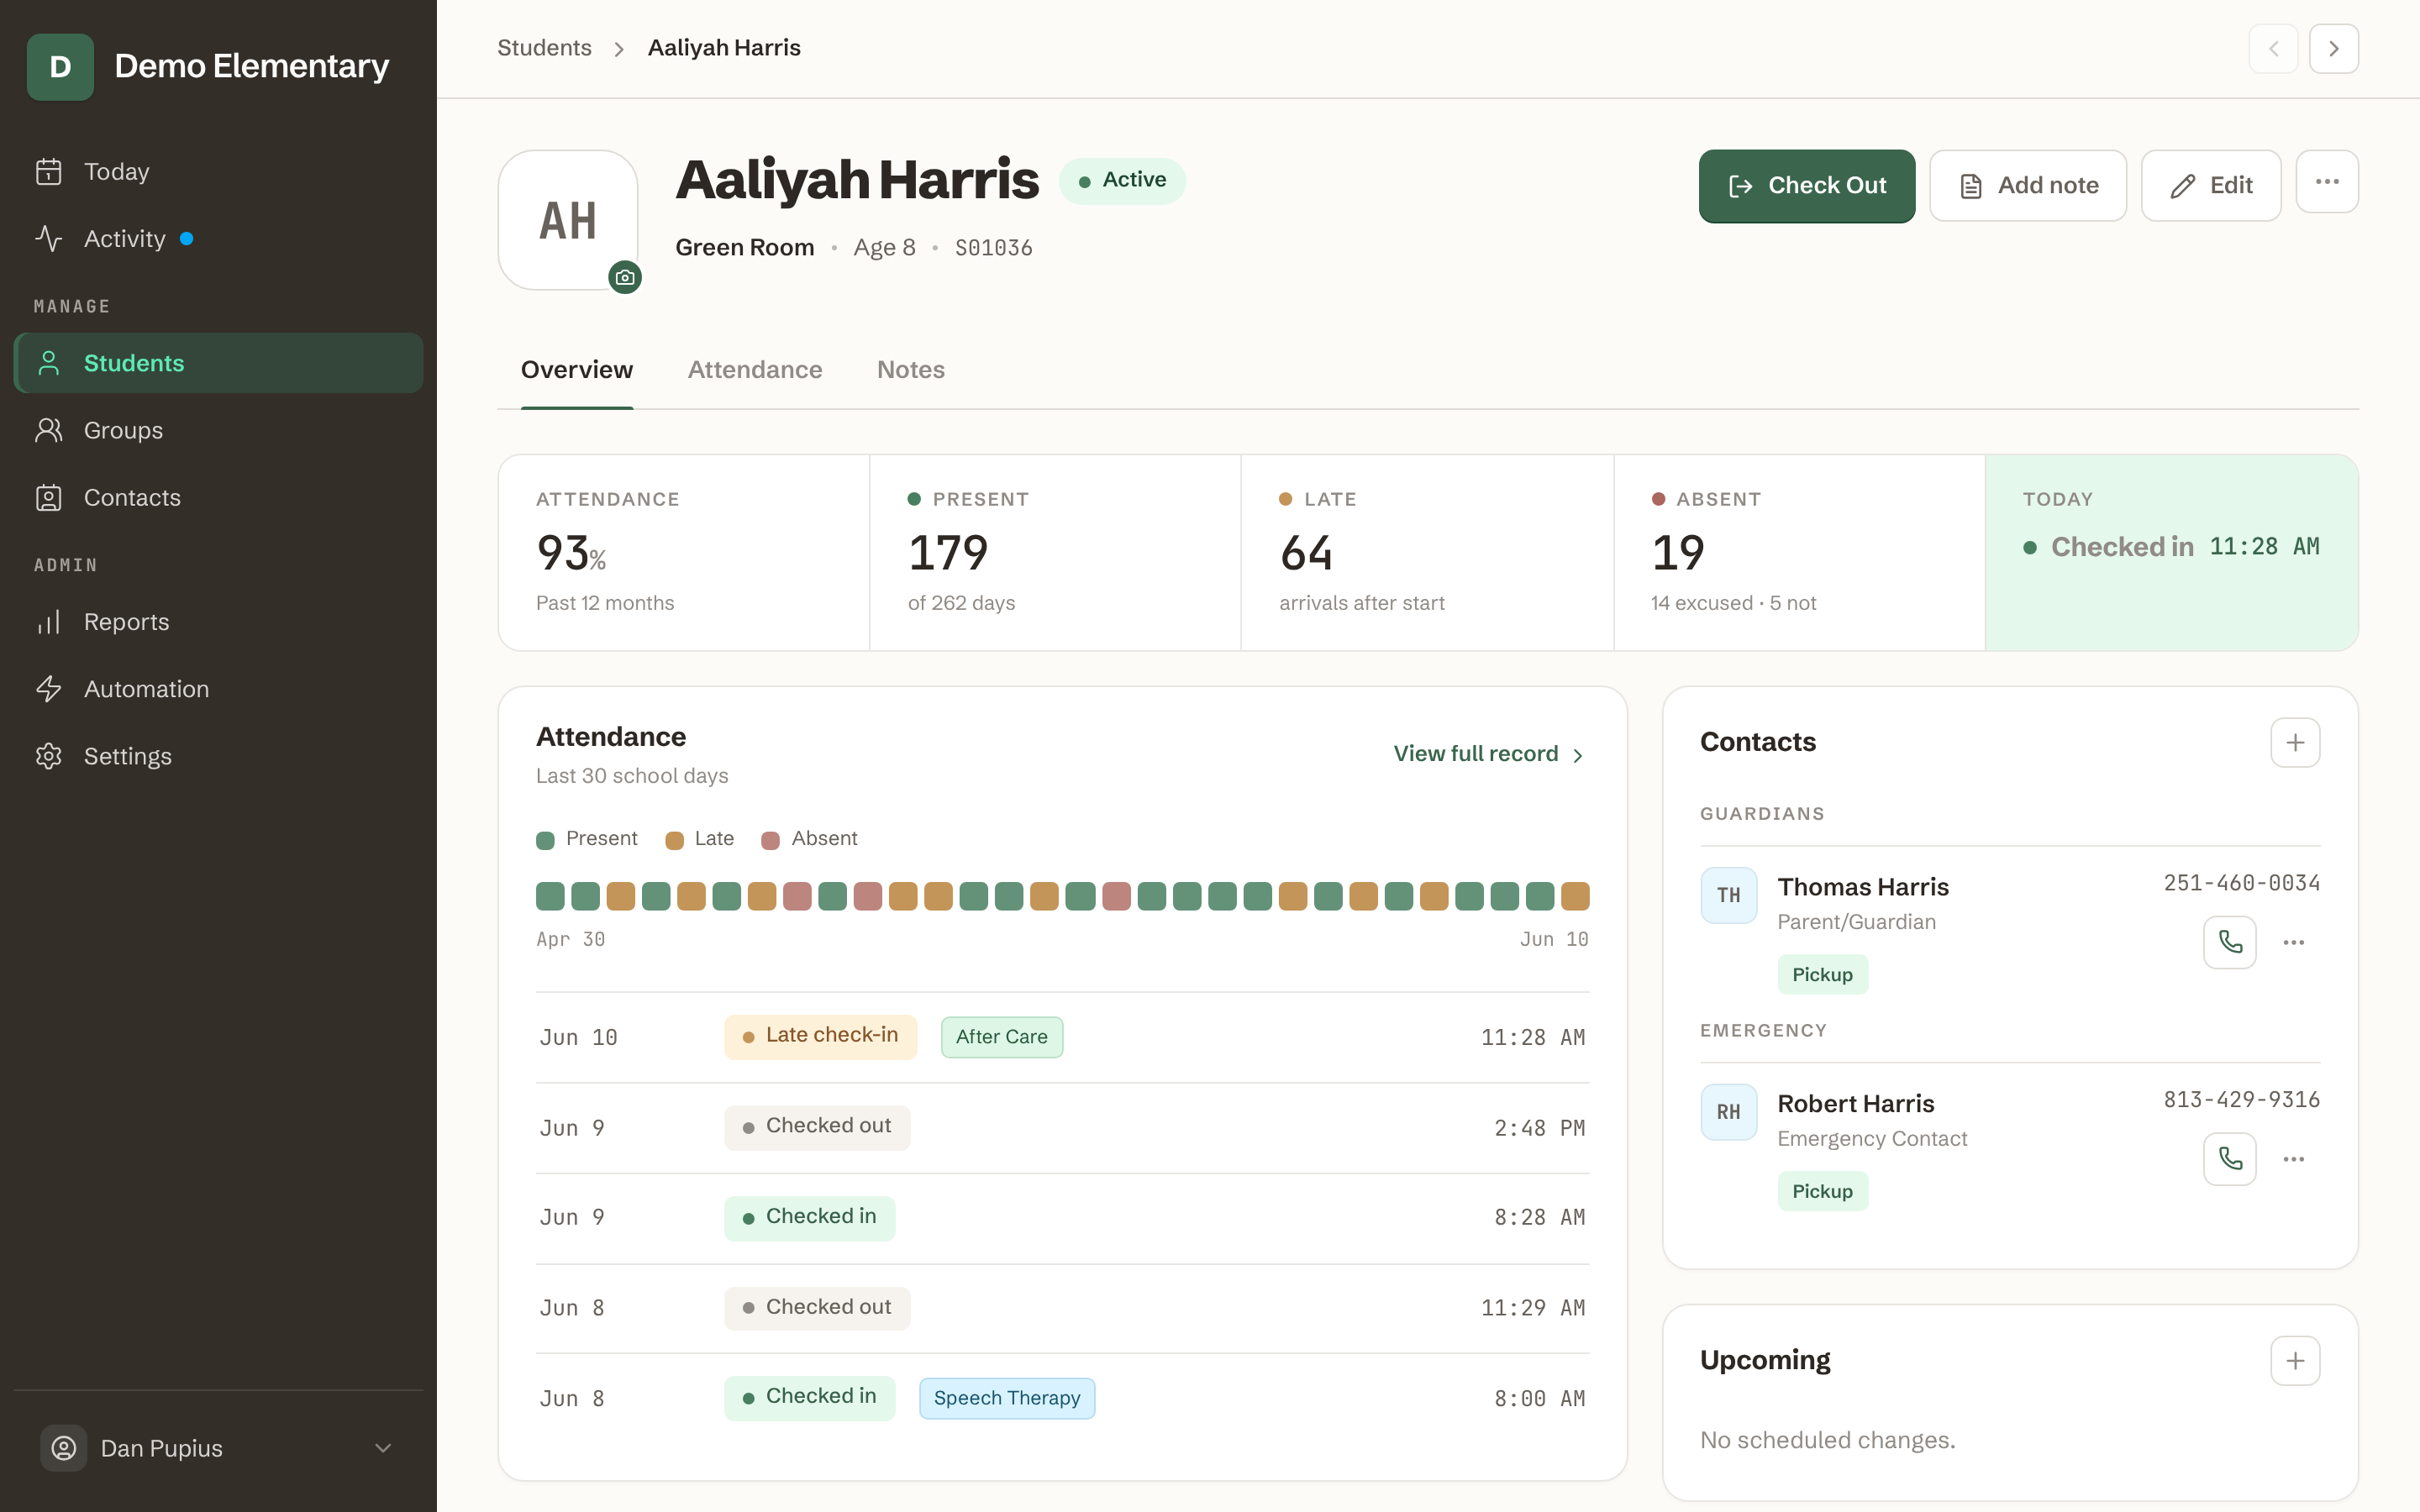Viewport: 2420px width, 1512px height.
Task: Open Settings from the sidebar
Action: (218, 756)
